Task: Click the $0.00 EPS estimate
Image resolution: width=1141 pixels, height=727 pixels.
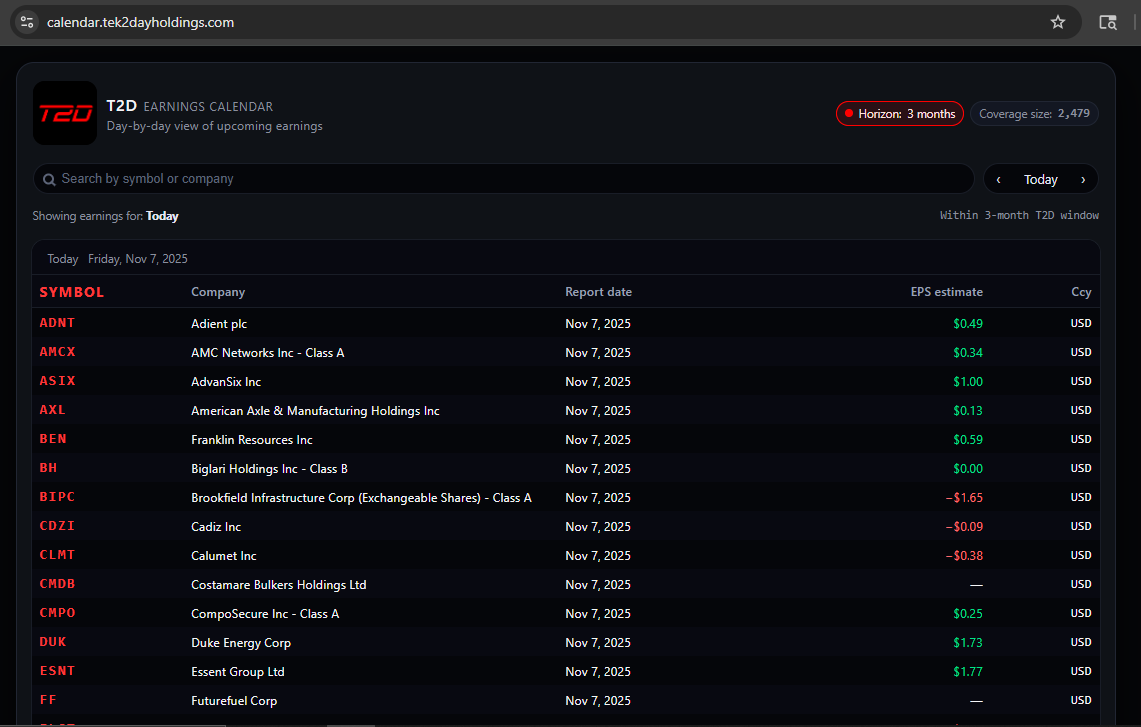Action: [968, 469]
